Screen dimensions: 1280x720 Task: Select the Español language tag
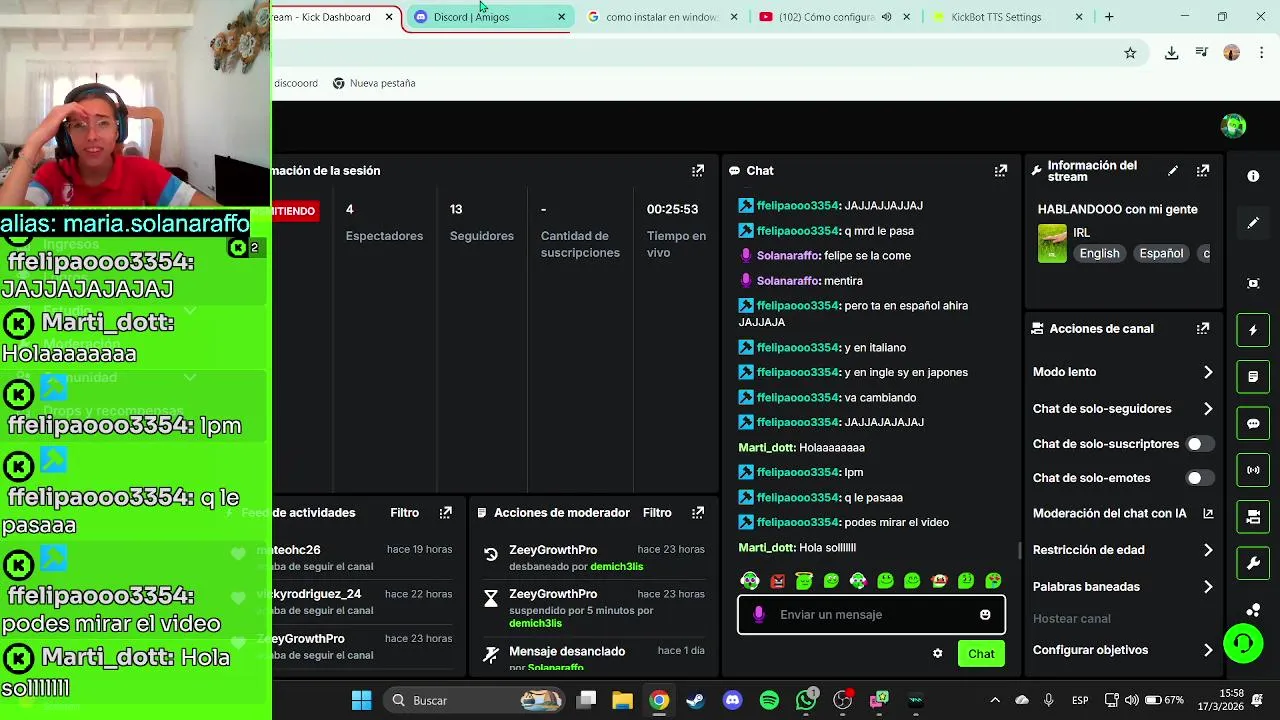[1161, 254]
